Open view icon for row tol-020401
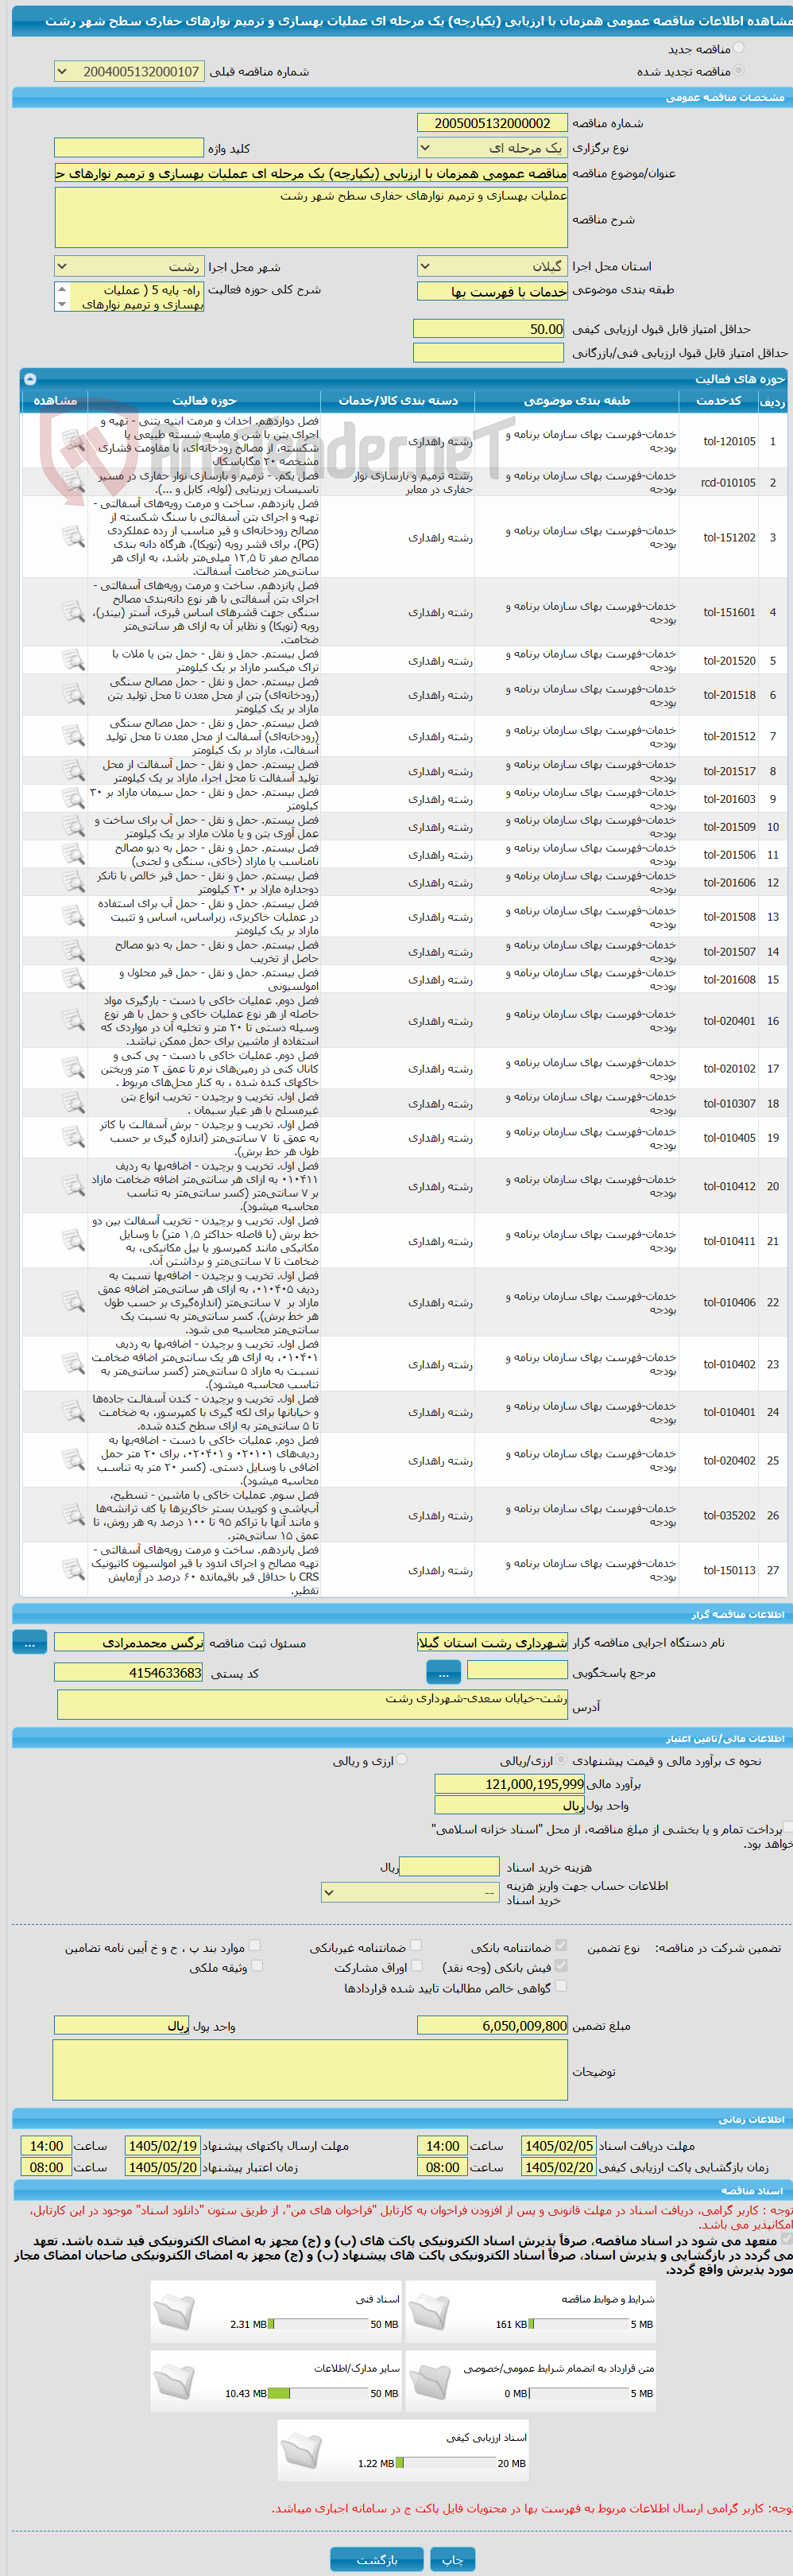 tap(72, 1020)
